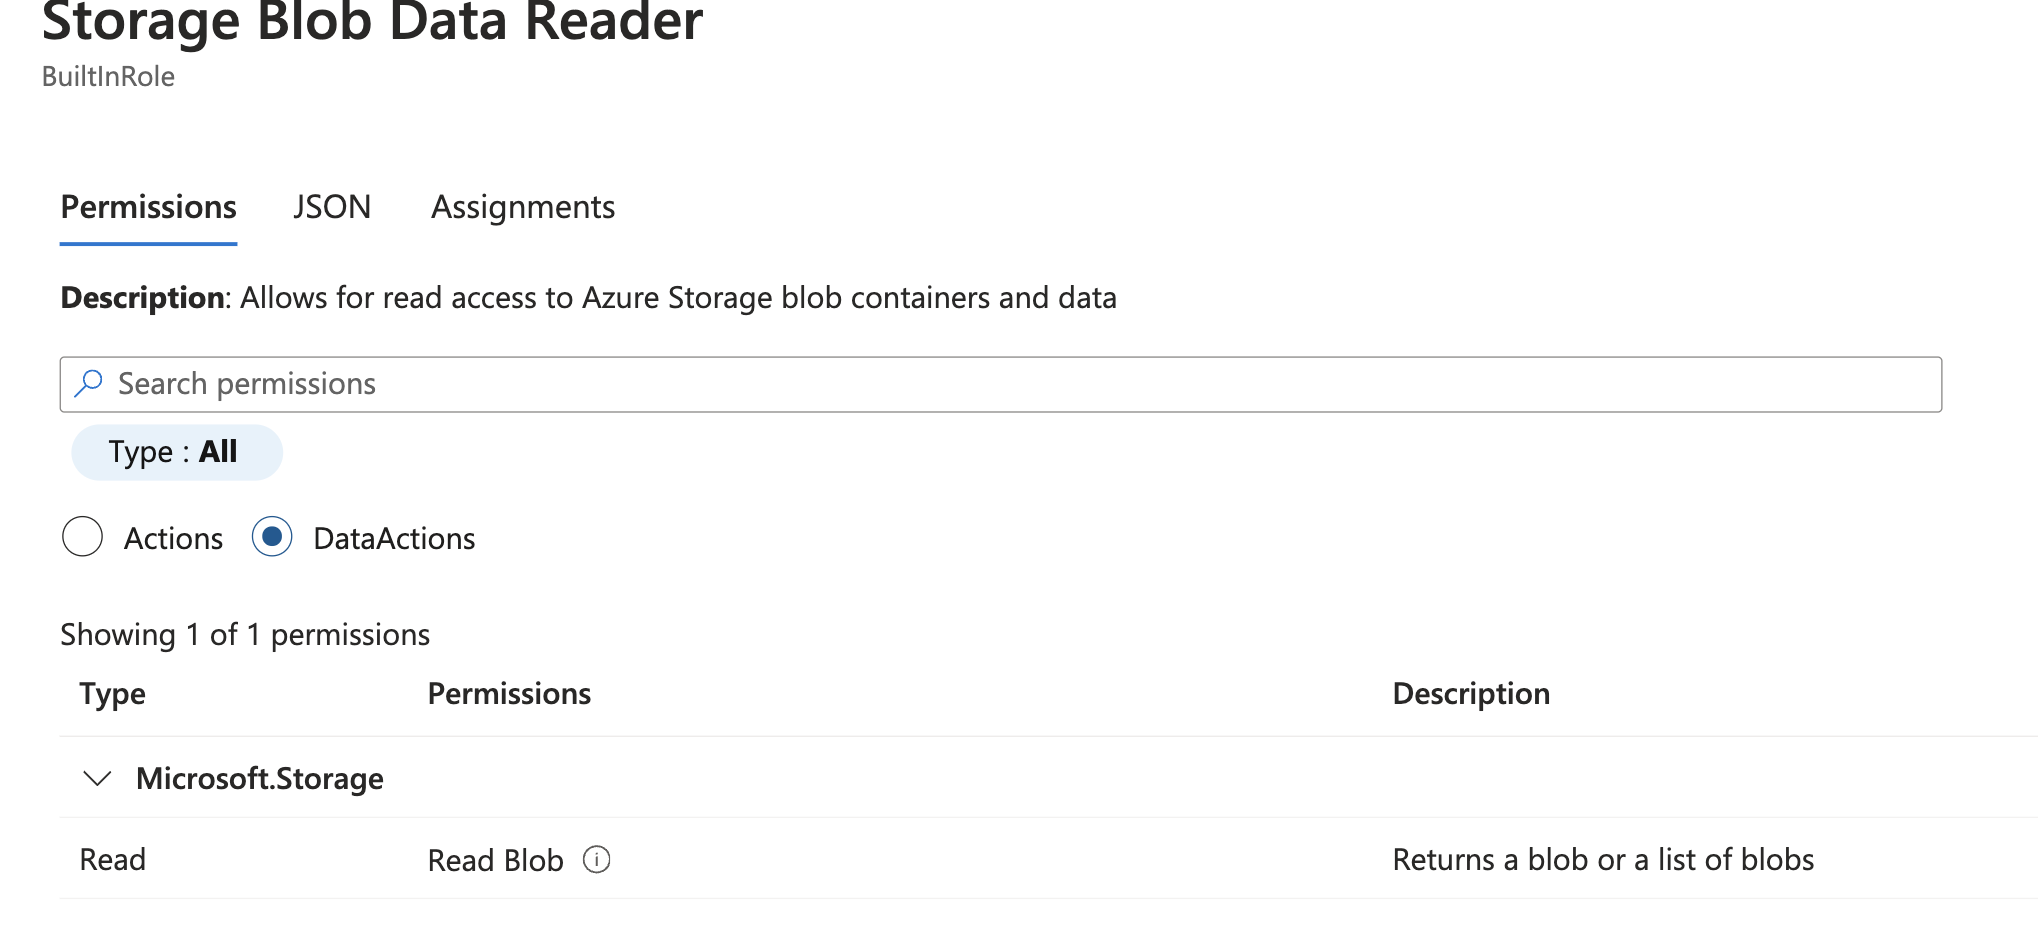
Task: Click the Type column header
Action: [112, 693]
